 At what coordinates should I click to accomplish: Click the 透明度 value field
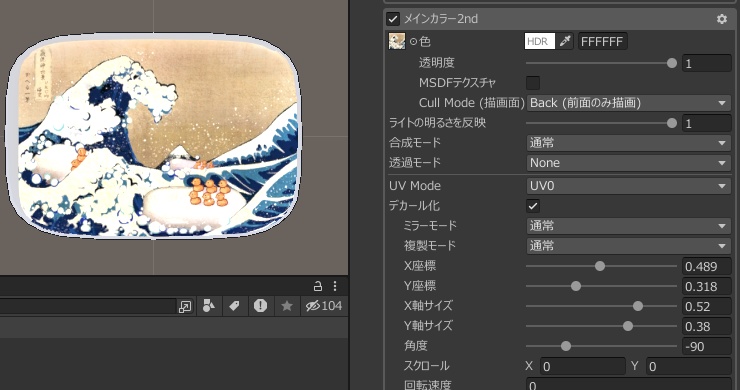tap(707, 63)
